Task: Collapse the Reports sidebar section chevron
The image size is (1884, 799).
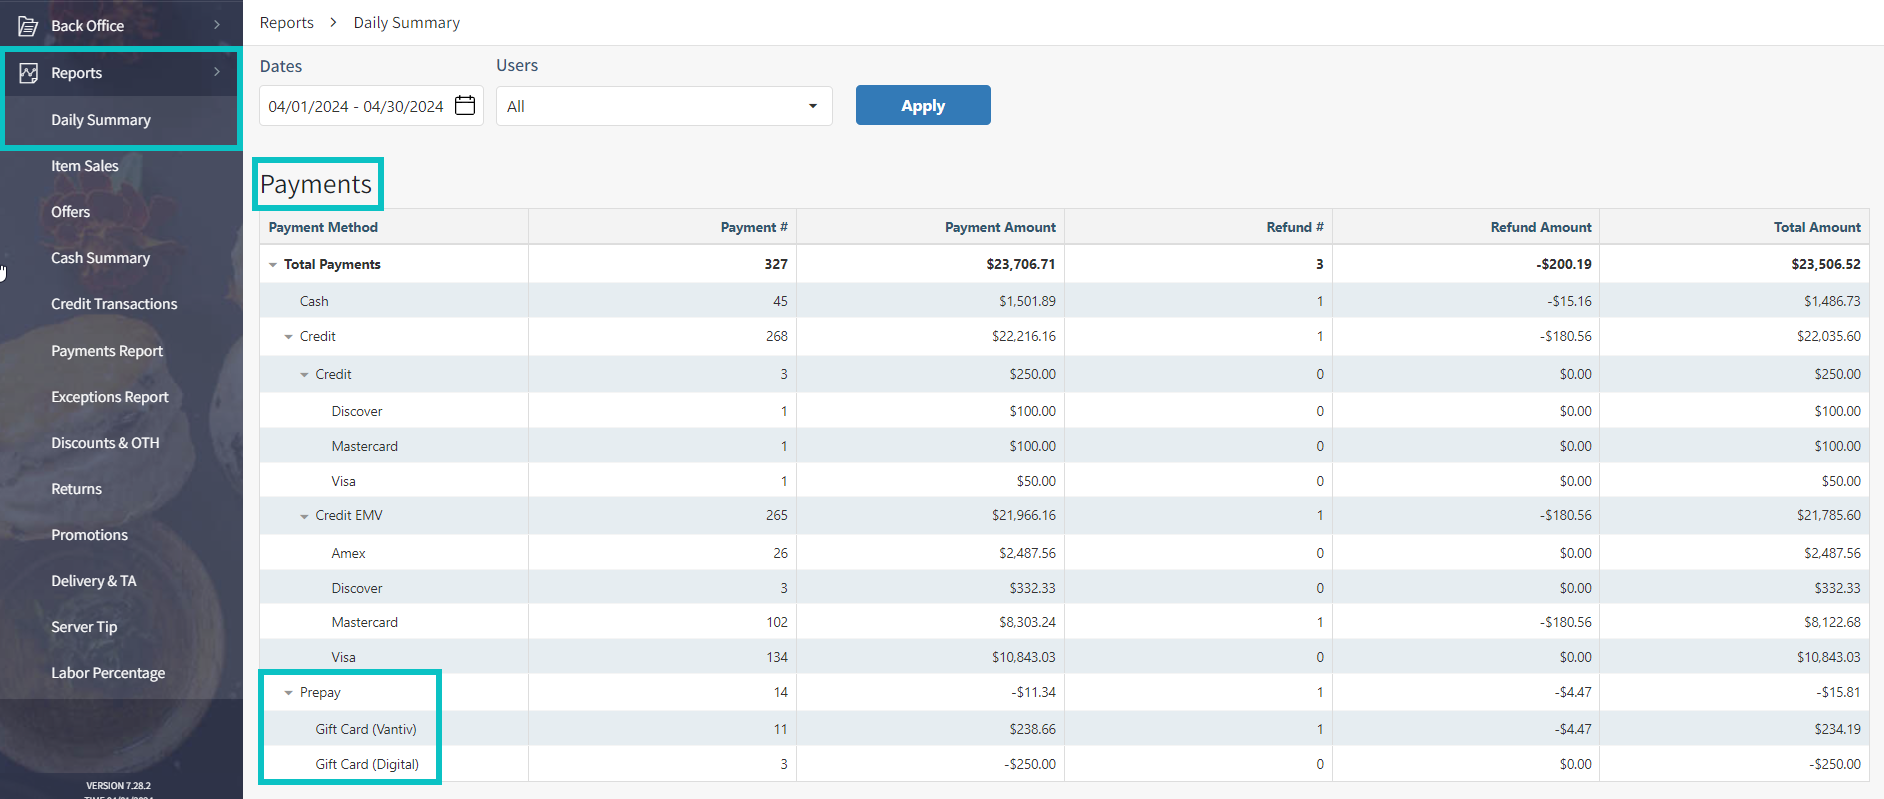Action: 217,72
